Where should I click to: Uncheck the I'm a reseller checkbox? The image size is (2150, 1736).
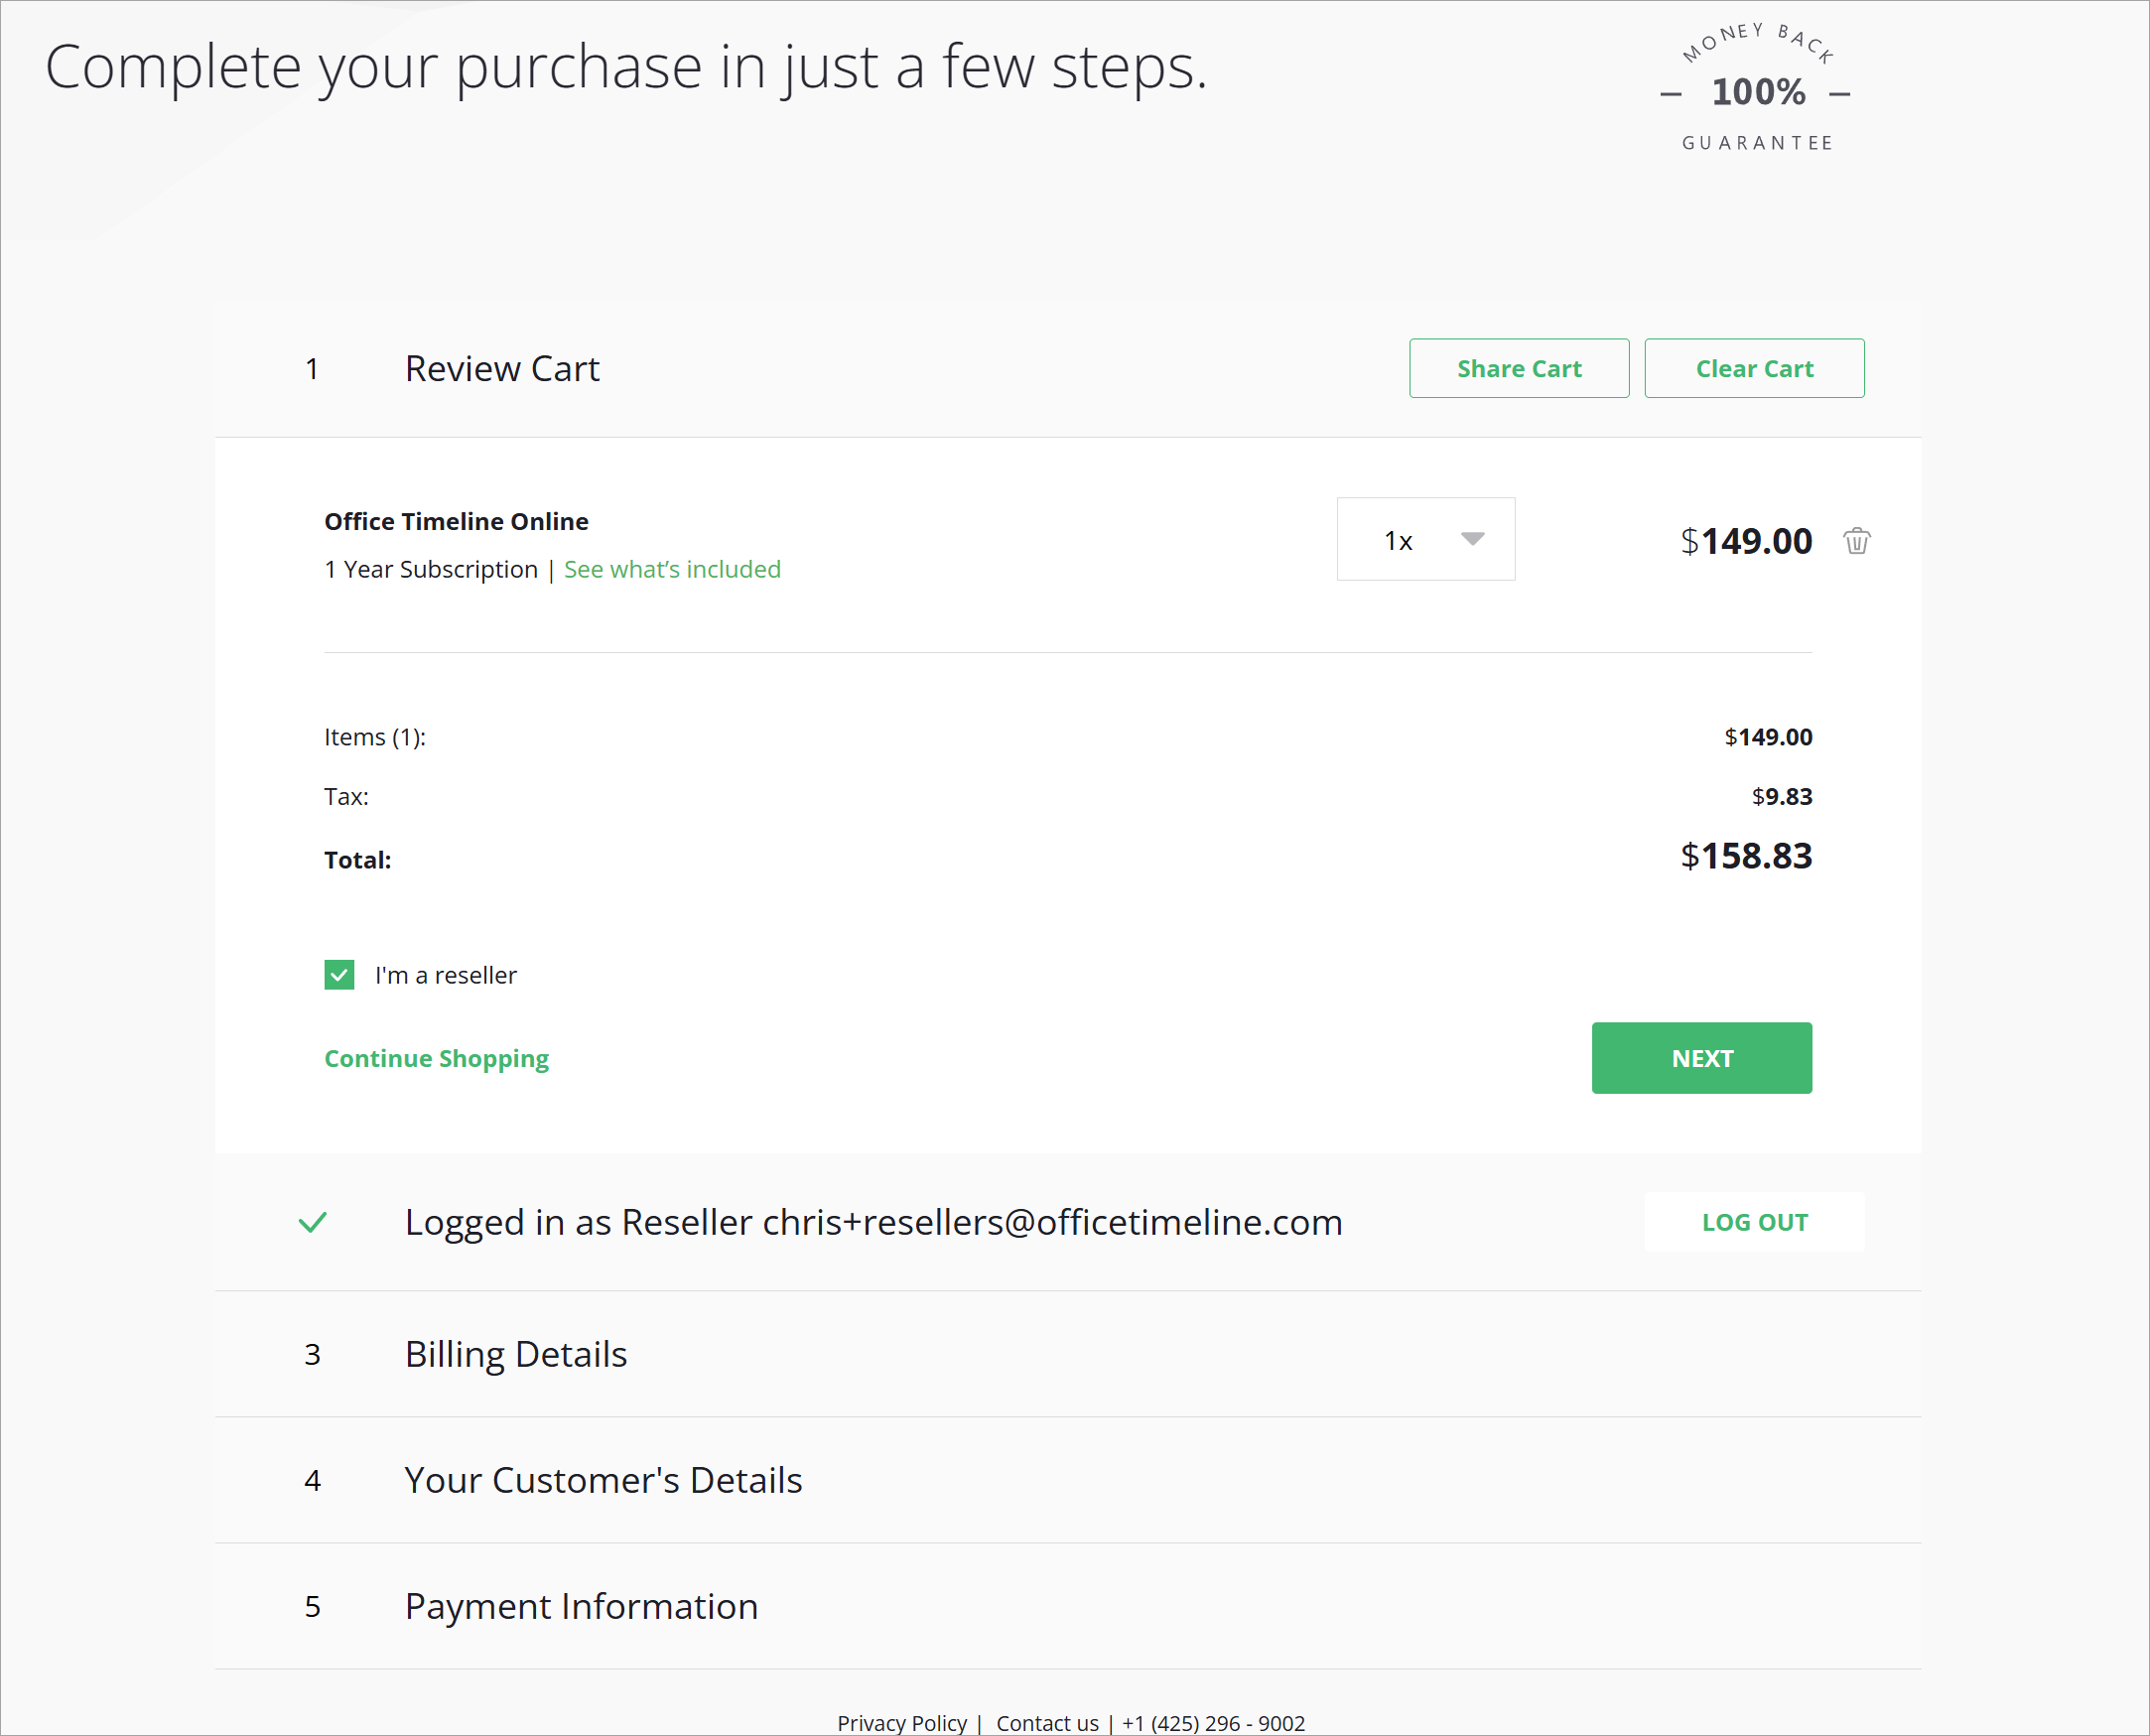tap(339, 974)
